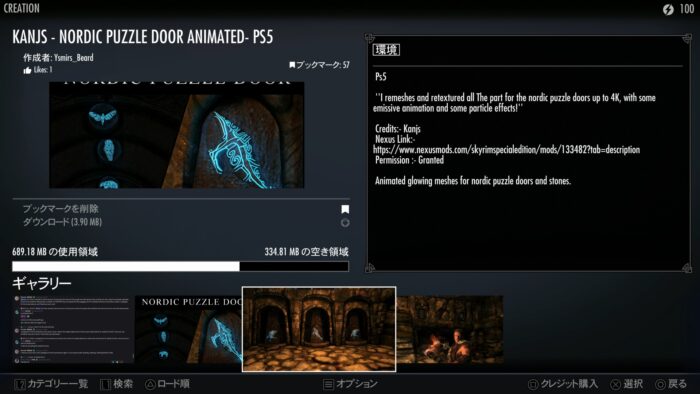The image size is (700, 394).
Task: Click the credits lightning bolt icon
Action: (668, 9)
